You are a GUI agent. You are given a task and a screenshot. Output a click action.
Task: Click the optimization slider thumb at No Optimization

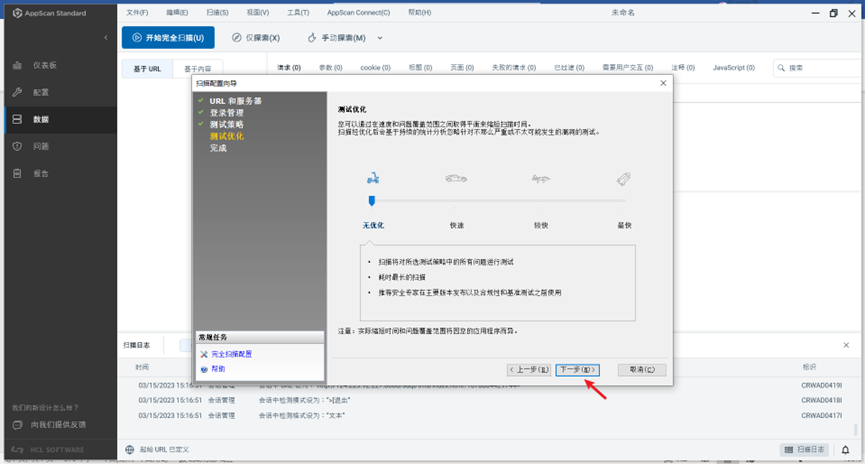pos(372,201)
